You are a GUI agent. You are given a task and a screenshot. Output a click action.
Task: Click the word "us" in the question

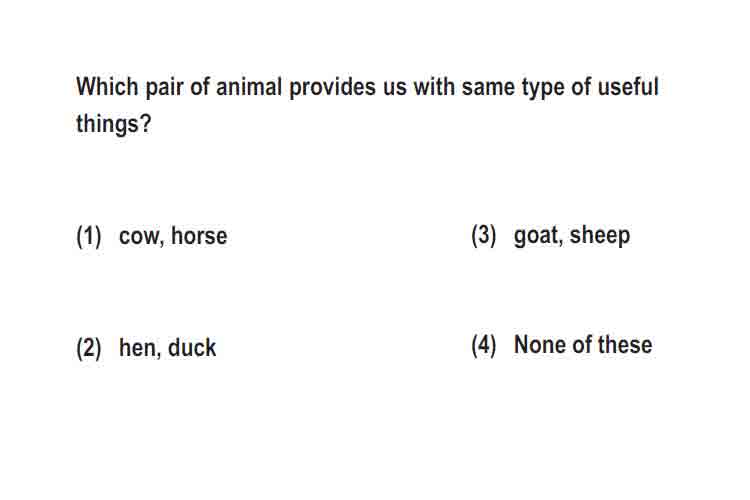(395, 89)
